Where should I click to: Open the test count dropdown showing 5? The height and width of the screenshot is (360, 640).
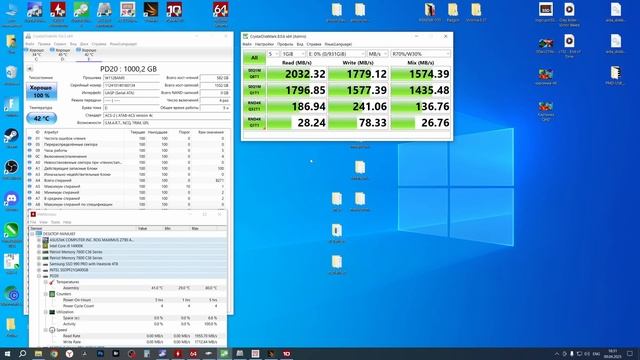273,54
